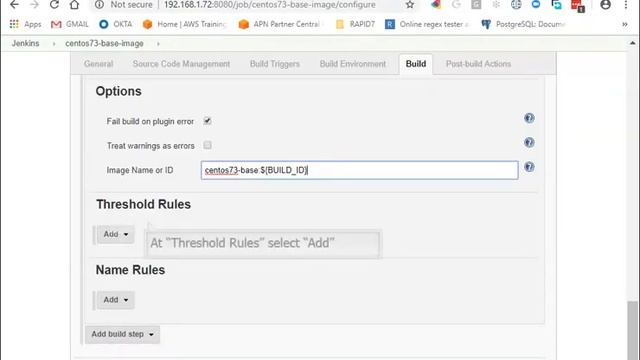Expand the arrow after Jenkins breadcrumb
The image size is (640, 360).
click(53, 44)
